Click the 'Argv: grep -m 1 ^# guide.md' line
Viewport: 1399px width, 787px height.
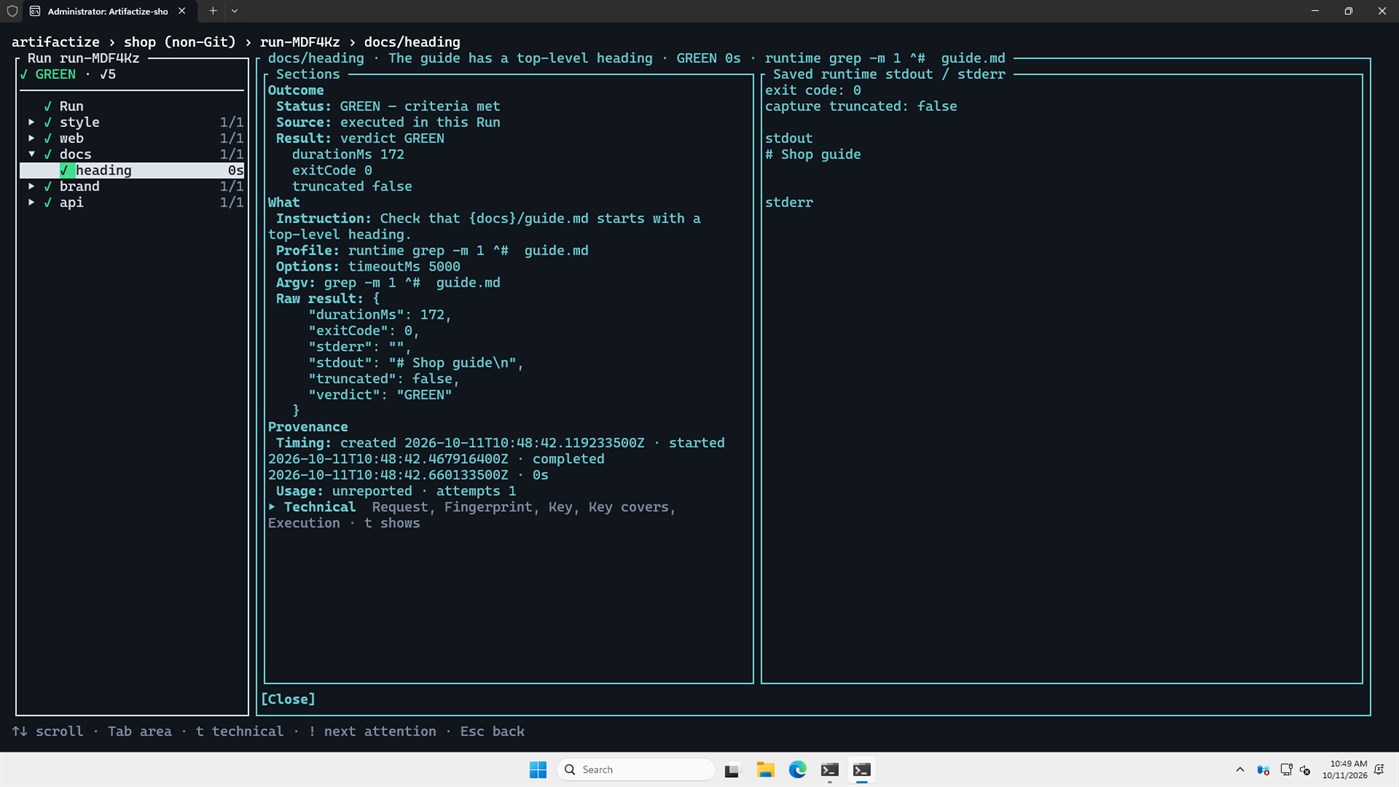[388, 282]
